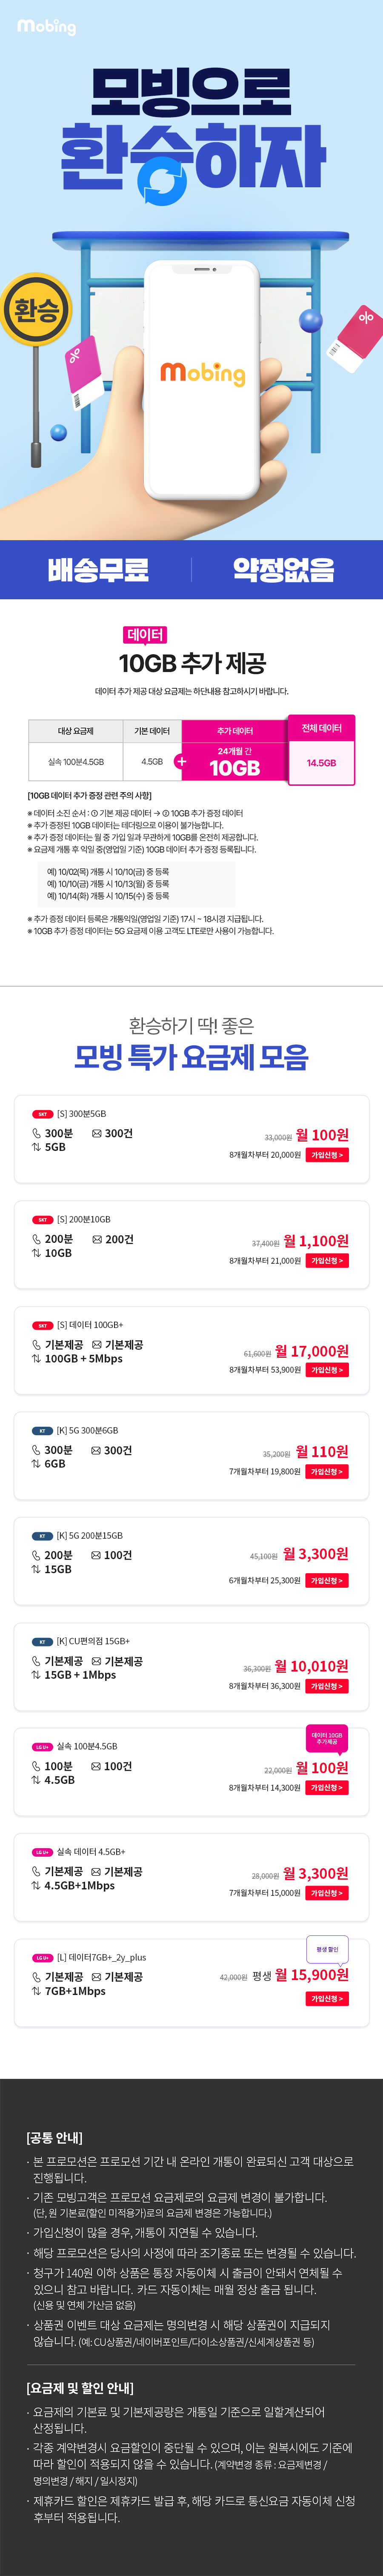The width and height of the screenshot is (383, 2576).
Task: Apply for the [K] 5G 200분15GB plan
Action: 327,1580
